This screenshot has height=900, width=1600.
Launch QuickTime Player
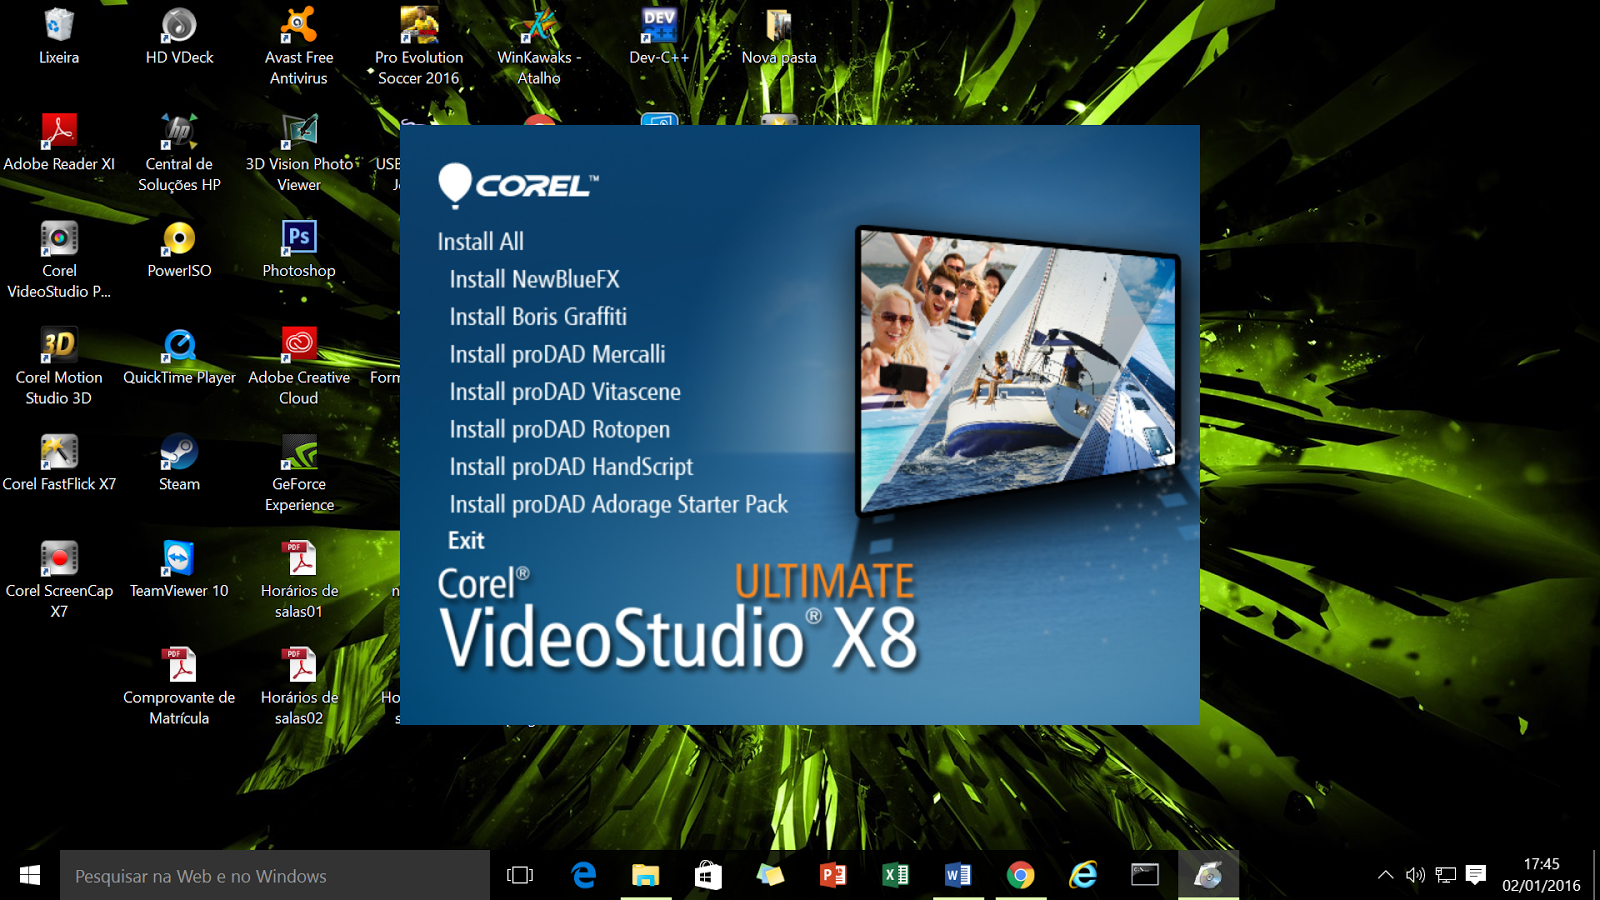(x=179, y=343)
